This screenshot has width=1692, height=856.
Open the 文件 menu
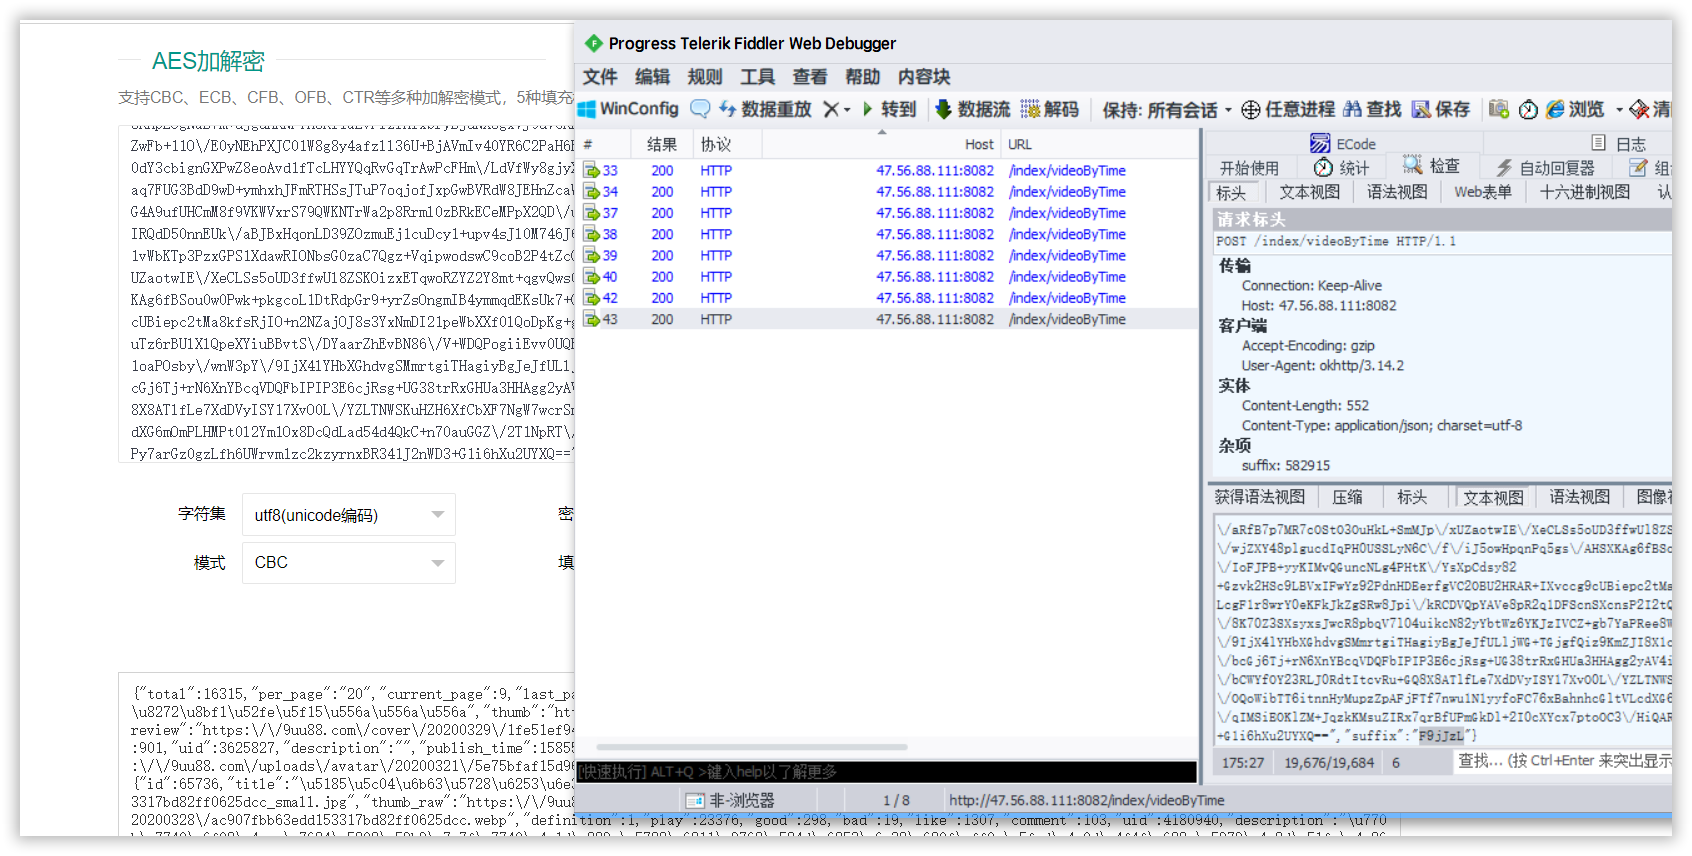(x=600, y=77)
